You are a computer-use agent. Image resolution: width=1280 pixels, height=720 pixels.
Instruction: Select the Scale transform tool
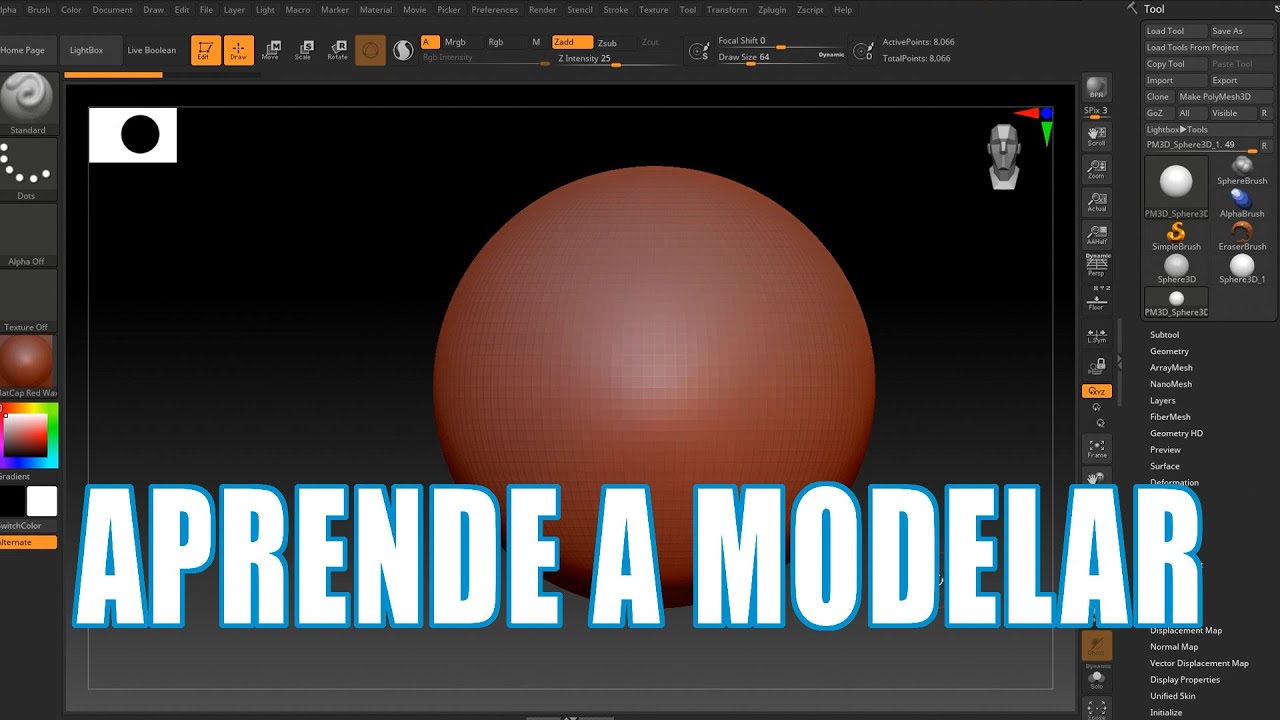coord(304,50)
